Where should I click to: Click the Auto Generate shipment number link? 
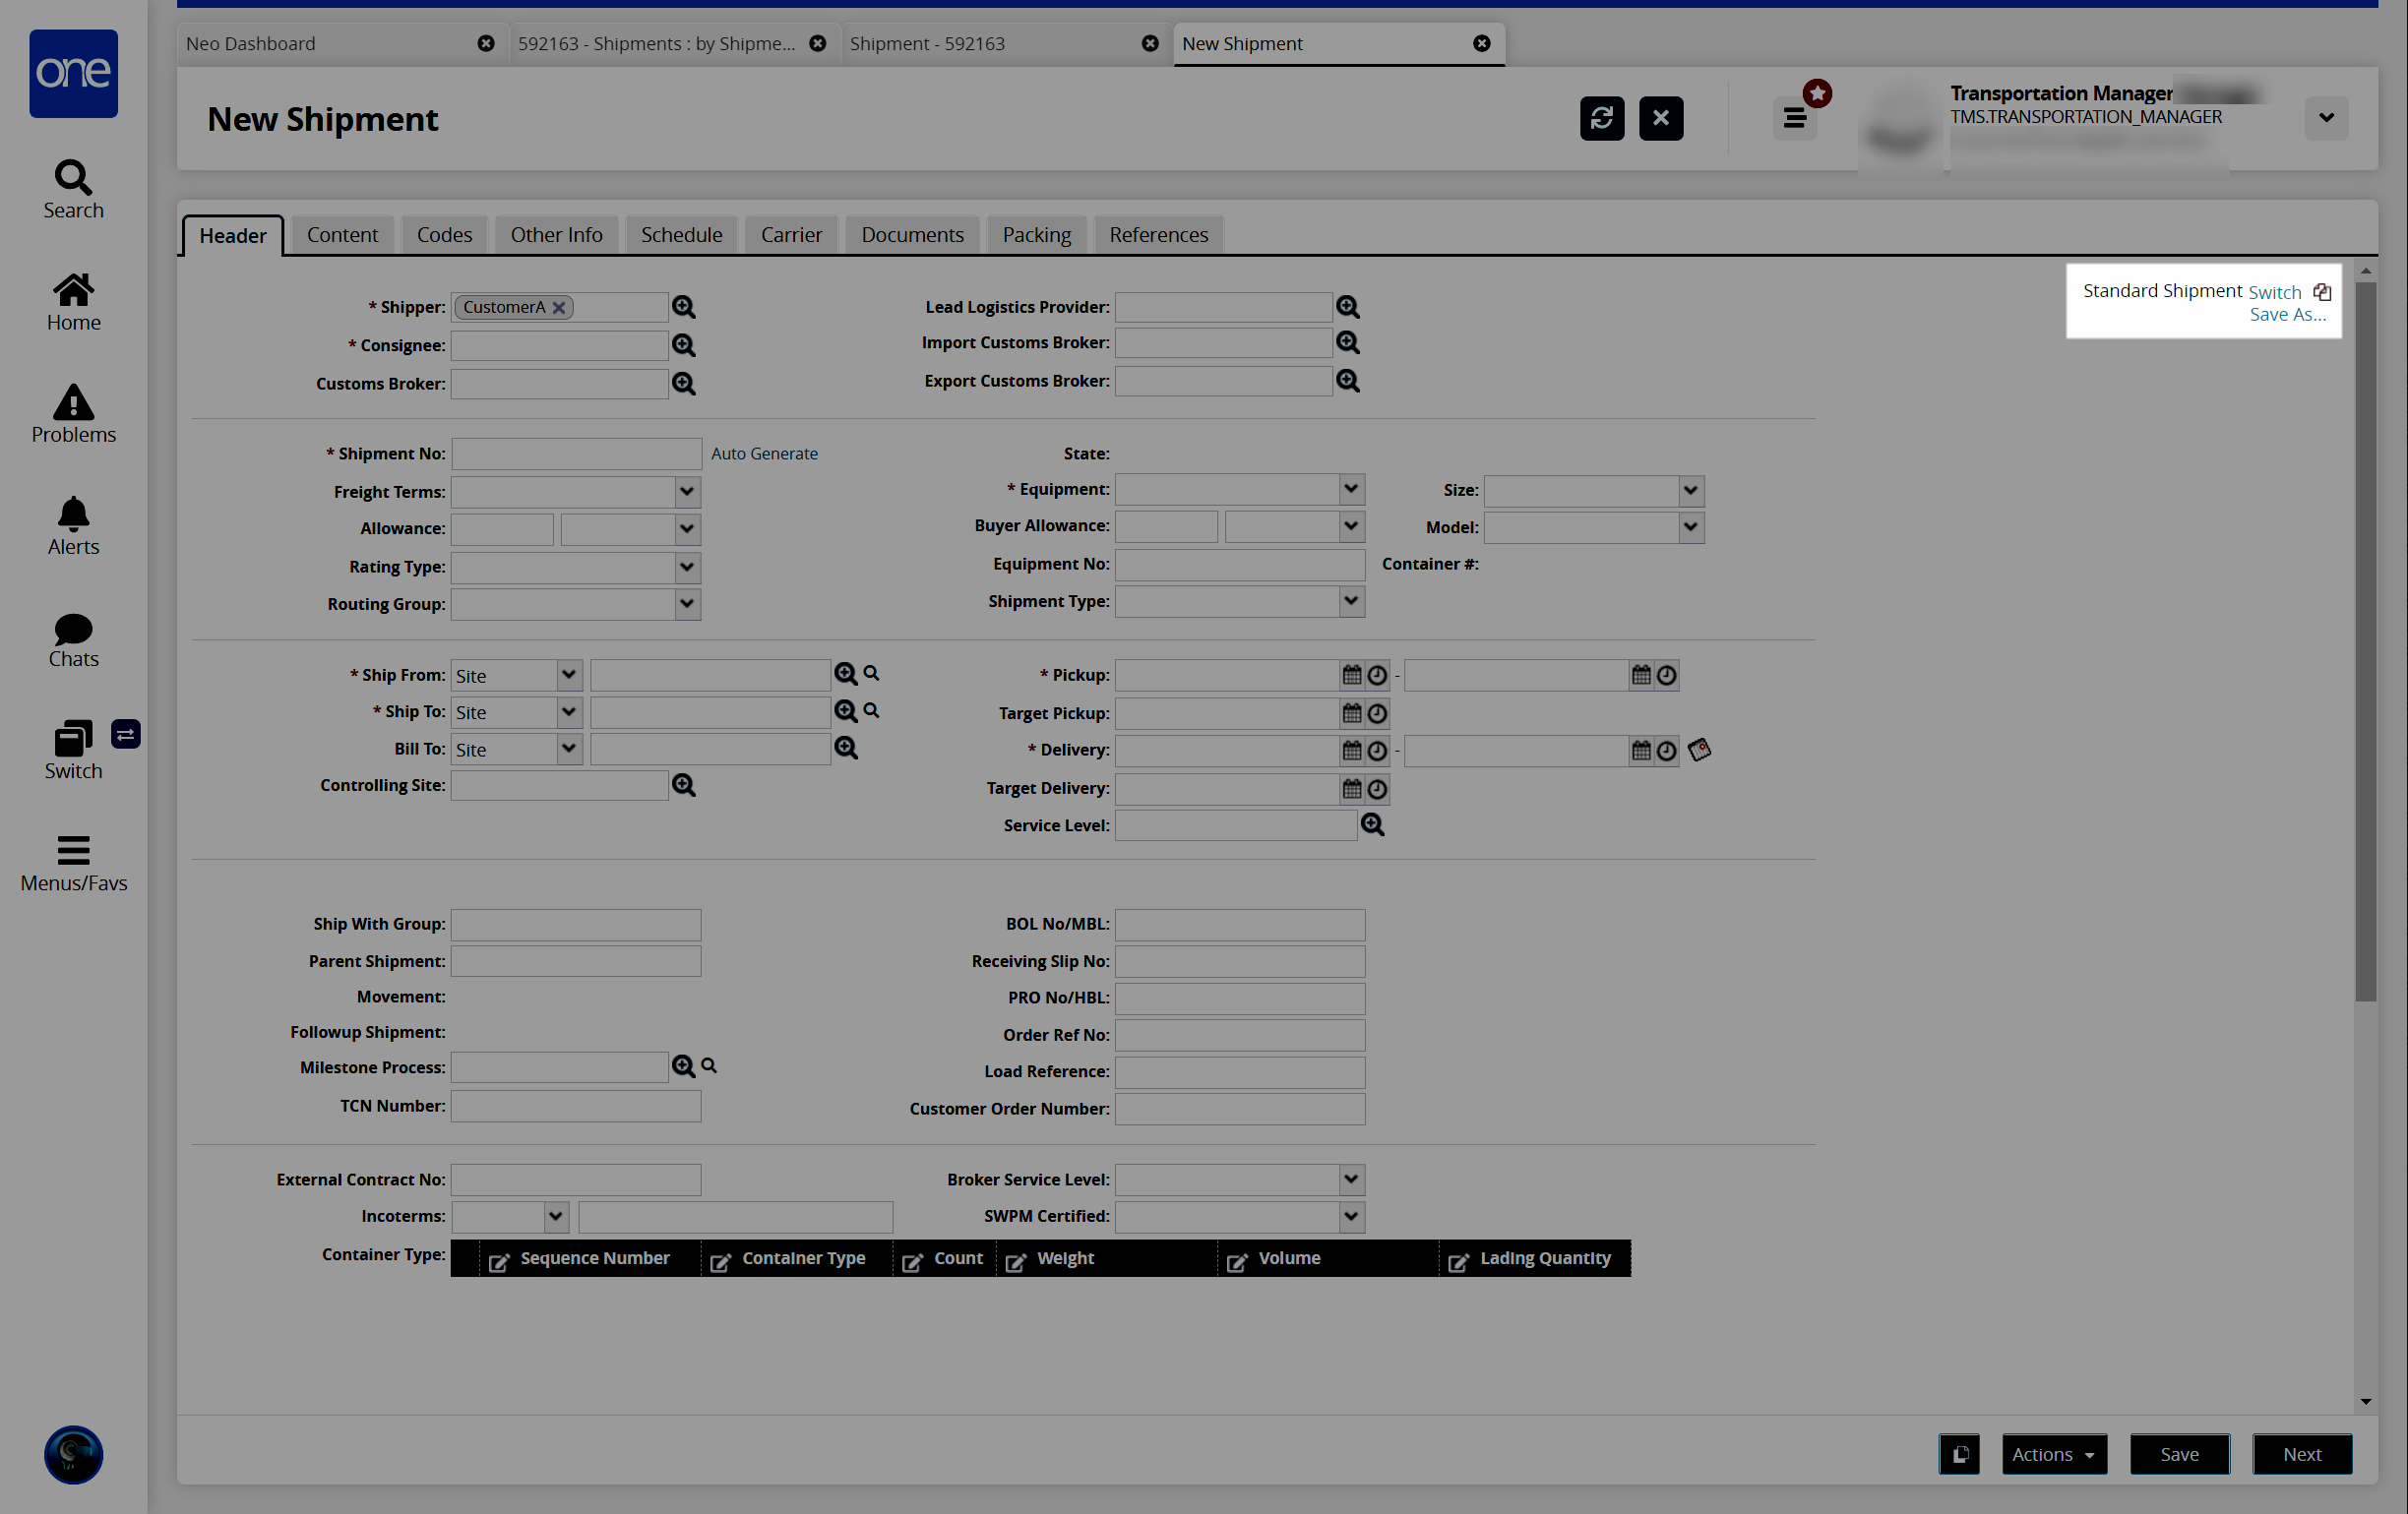coord(763,452)
